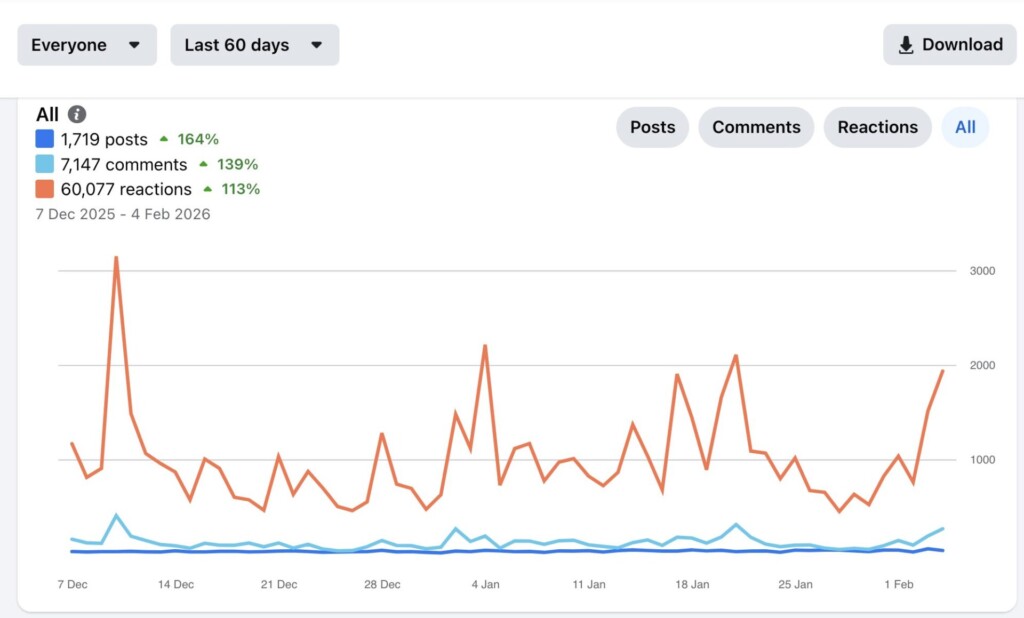Click the tallest orange peak on the chart
This screenshot has width=1024, height=618.
(x=116, y=258)
